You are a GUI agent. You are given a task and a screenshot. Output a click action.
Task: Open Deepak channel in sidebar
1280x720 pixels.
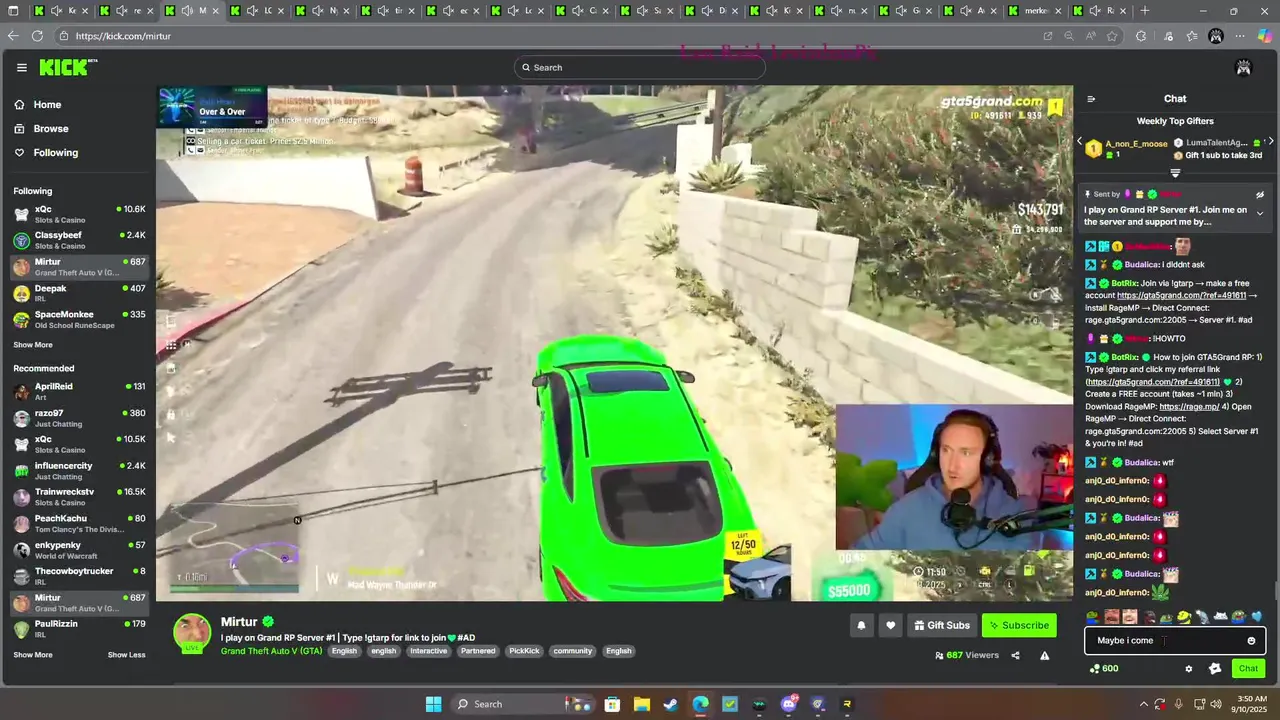pos(78,293)
